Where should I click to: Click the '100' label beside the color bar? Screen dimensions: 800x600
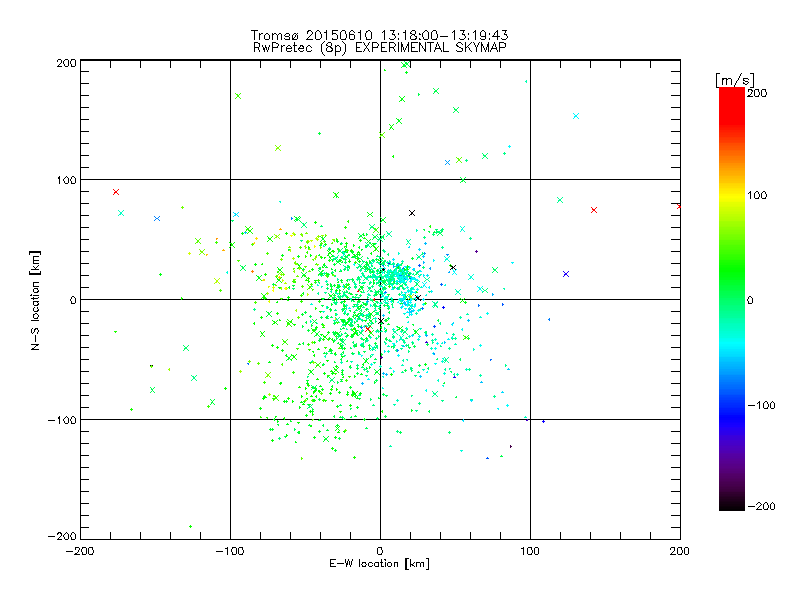coord(757,195)
